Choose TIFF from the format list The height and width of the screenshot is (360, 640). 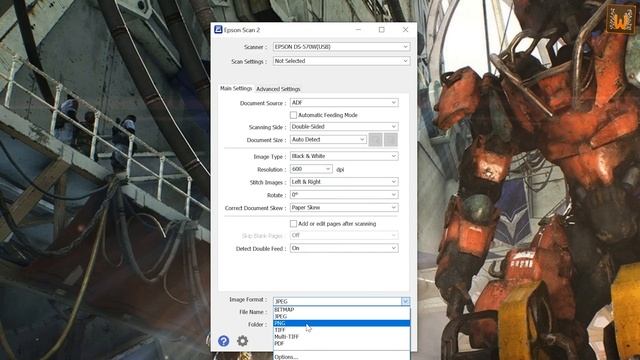click(x=341, y=330)
